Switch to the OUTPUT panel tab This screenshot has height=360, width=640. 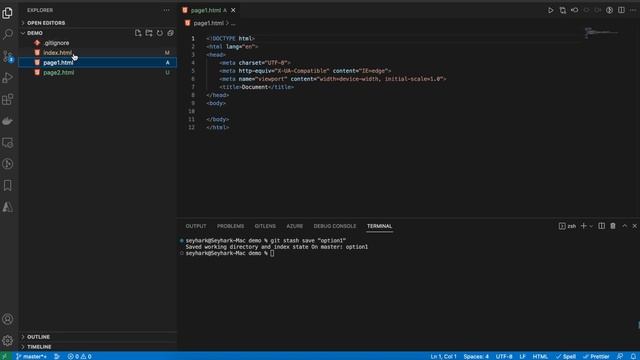(196, 226)
